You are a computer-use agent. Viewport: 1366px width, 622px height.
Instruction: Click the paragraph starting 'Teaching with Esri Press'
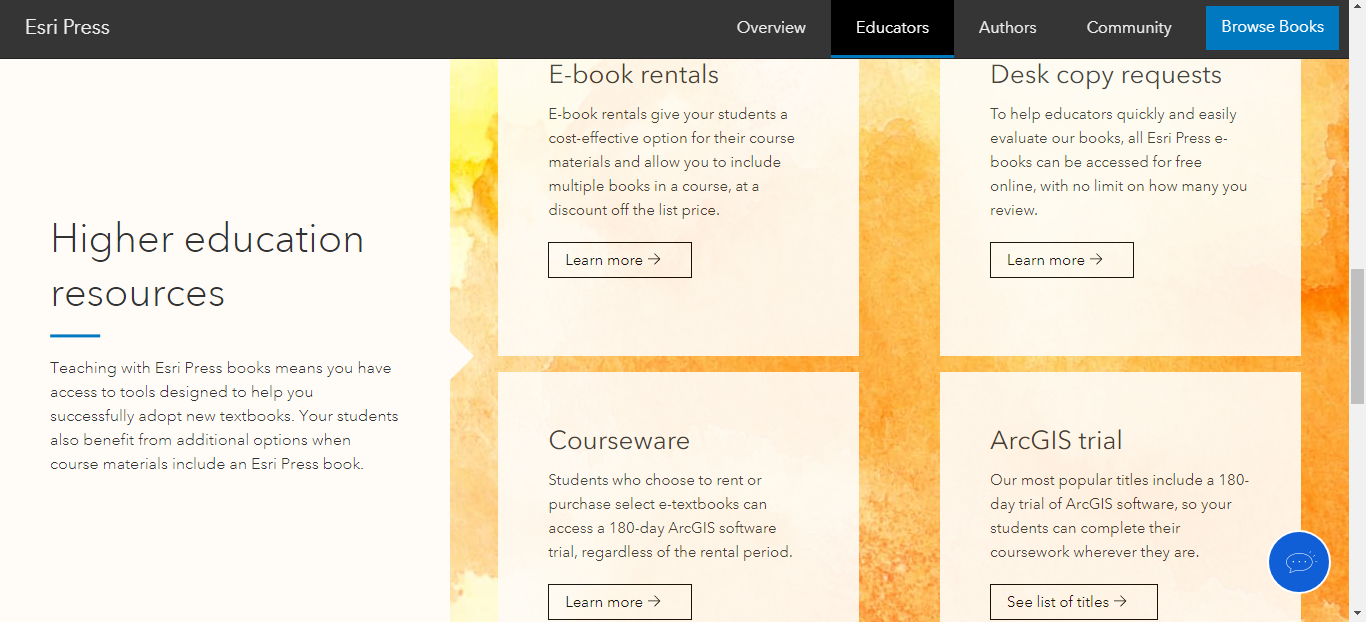coord(225,416)
